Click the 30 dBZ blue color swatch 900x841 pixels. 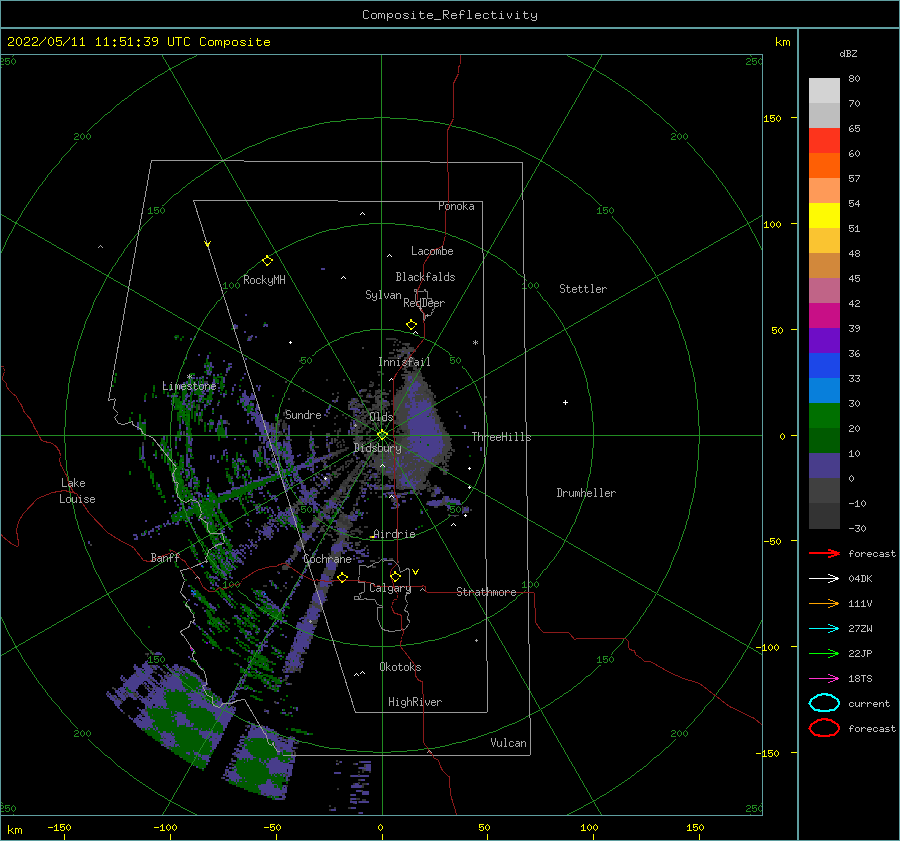coord(824,390)
